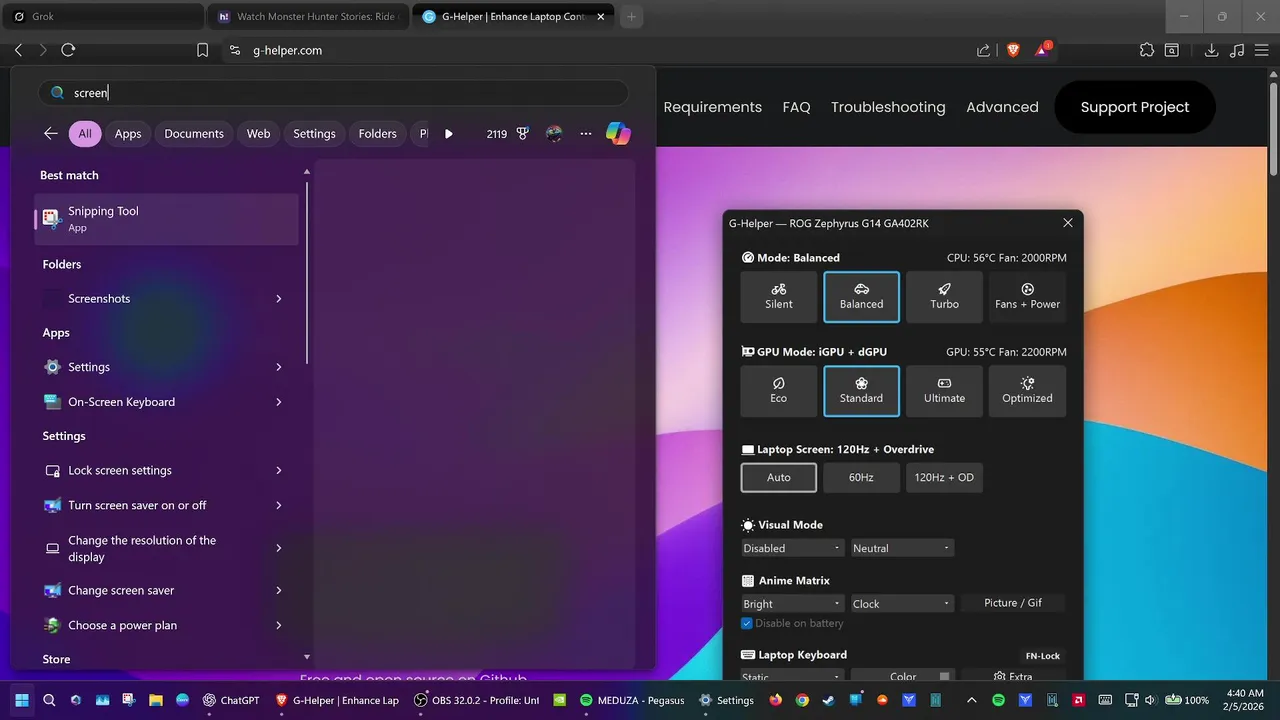The height and width of the screenshot is (720, 1280).
Task: Open File Explorer from the taskbar
Action: [156, 700]
